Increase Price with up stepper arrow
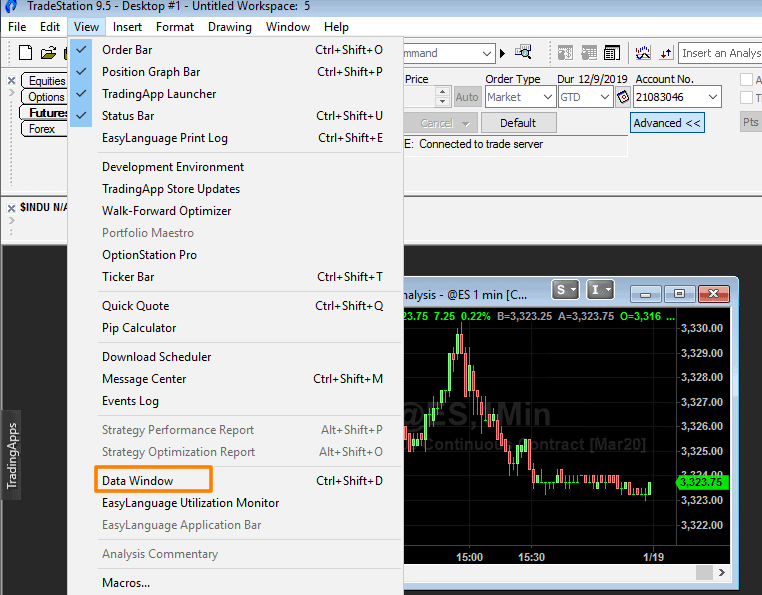The image size is (762, 595). point(442,92)
